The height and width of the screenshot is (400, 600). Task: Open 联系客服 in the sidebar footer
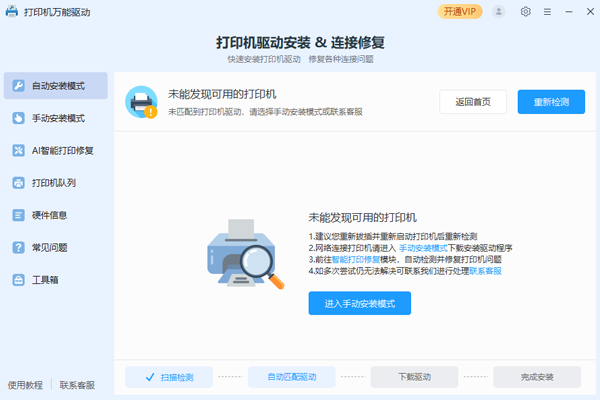pyautogui.click(x=77, y=385)
